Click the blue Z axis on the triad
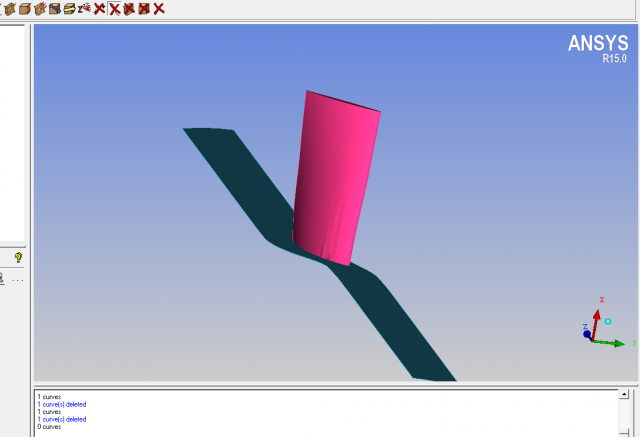Image resolution: width=640 pixels, height=437 pixels. [x=587, y=333]
